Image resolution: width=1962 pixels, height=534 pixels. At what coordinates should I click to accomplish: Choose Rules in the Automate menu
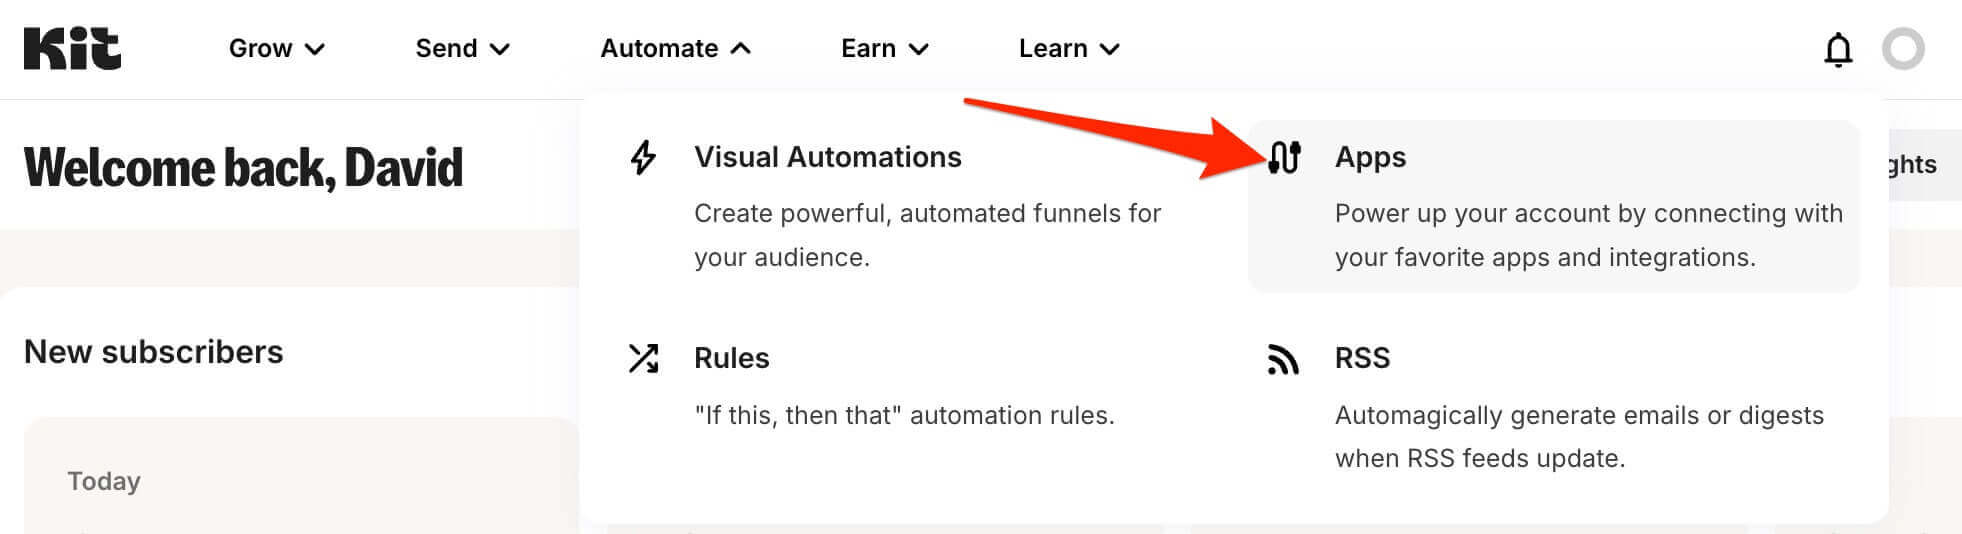click(x=731, y=358)
